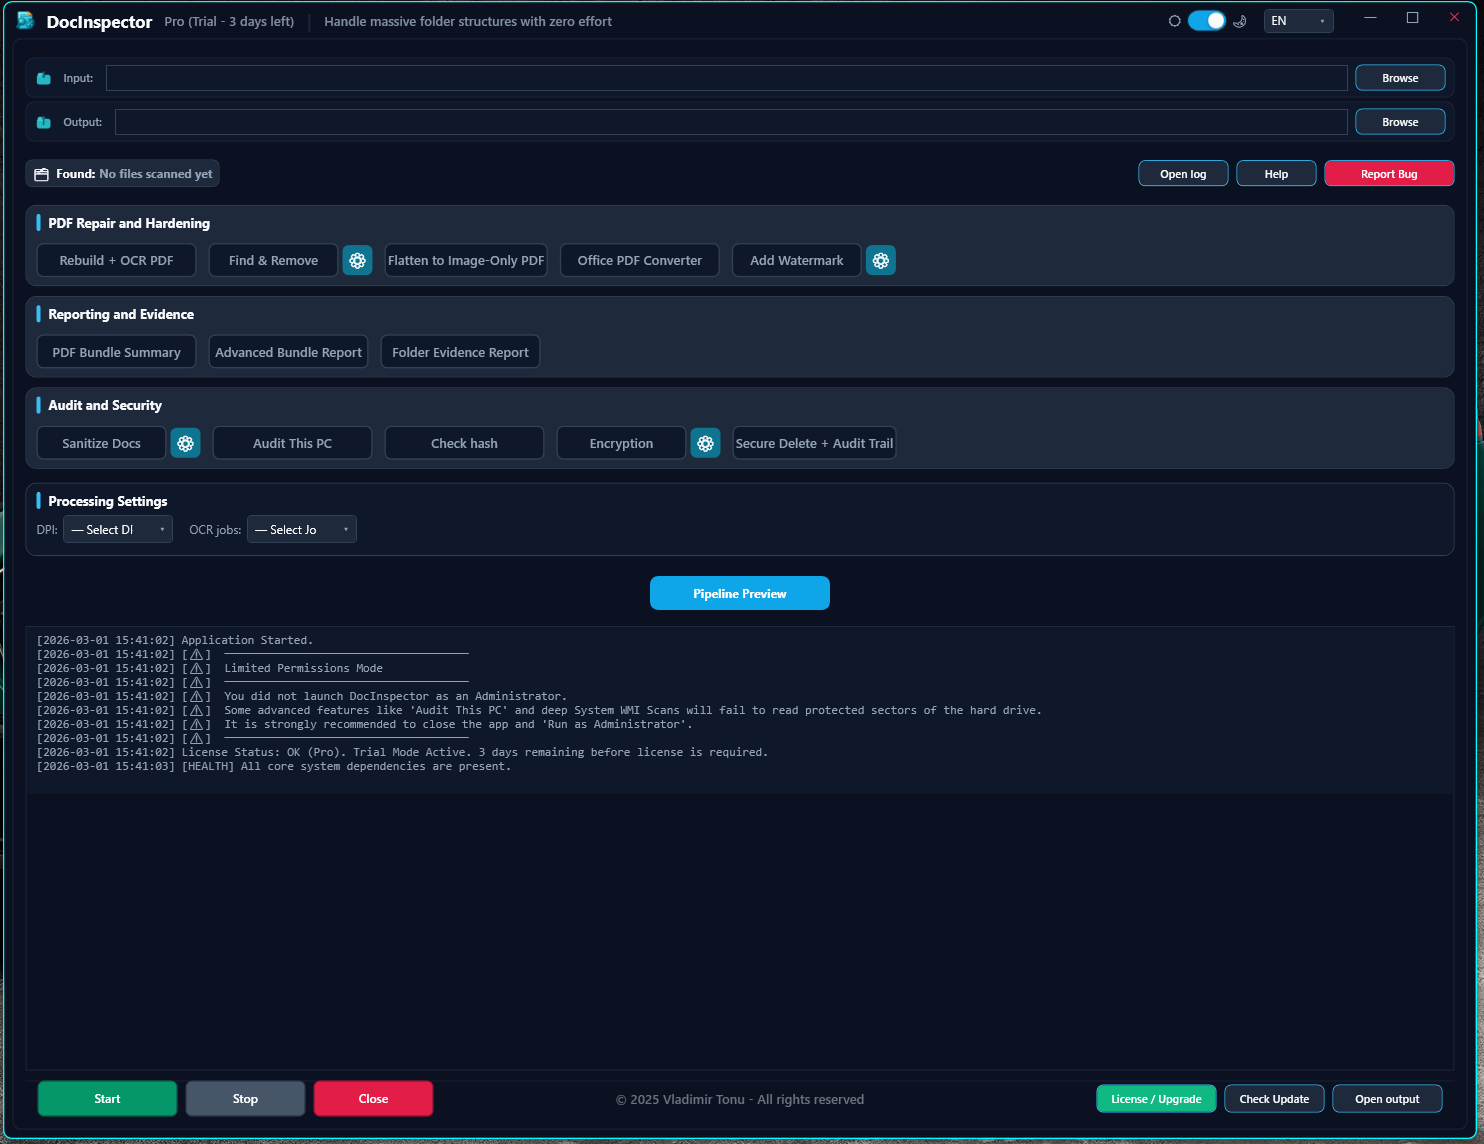Select Sanitize Docs button
Viewport: 1484px width, 1144px height.
101,443
